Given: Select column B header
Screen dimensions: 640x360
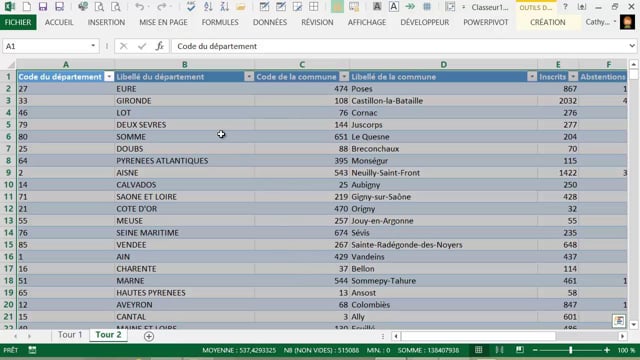Looking at the screenshot, I should tap(184, 64).
